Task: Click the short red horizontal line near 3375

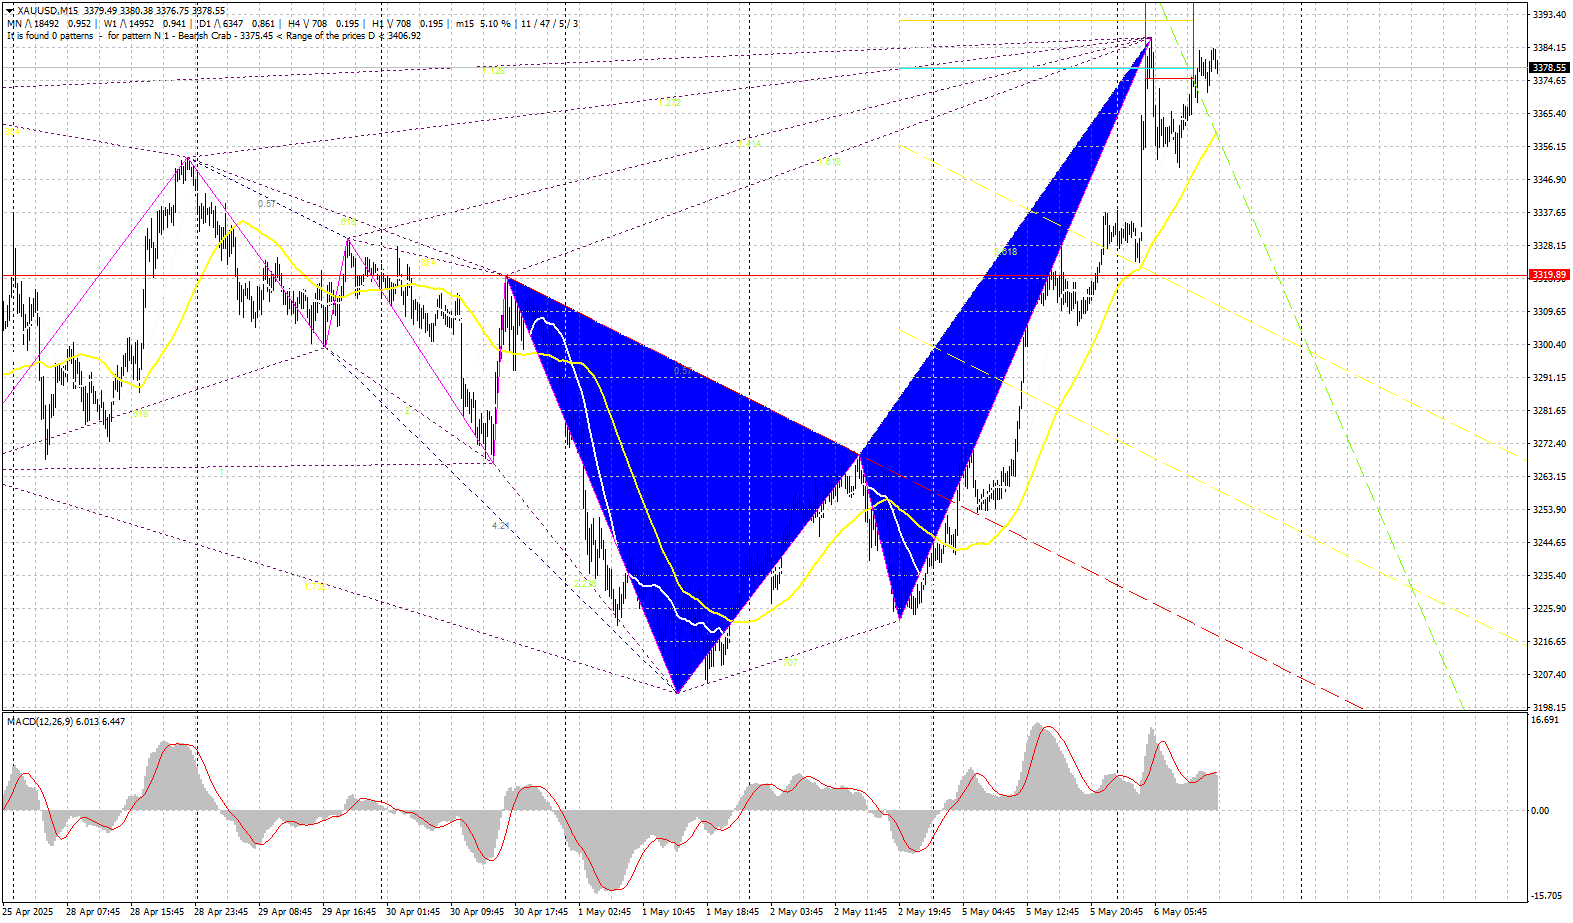Action: click(x=1170, y=78)
